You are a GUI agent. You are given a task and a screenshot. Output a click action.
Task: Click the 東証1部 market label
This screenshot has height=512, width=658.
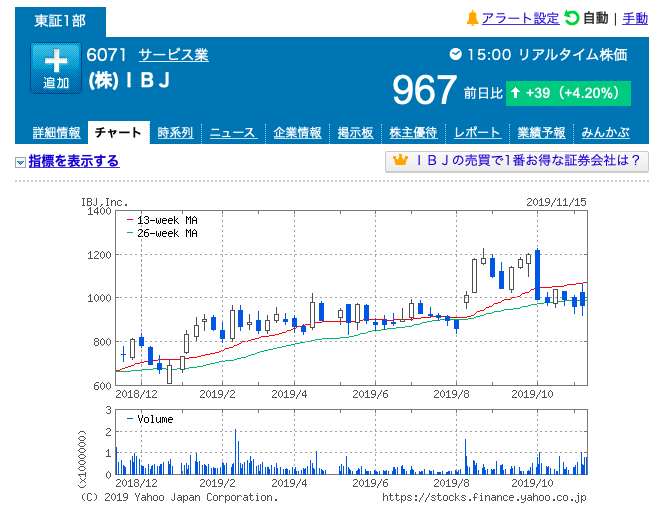point(60,21)
